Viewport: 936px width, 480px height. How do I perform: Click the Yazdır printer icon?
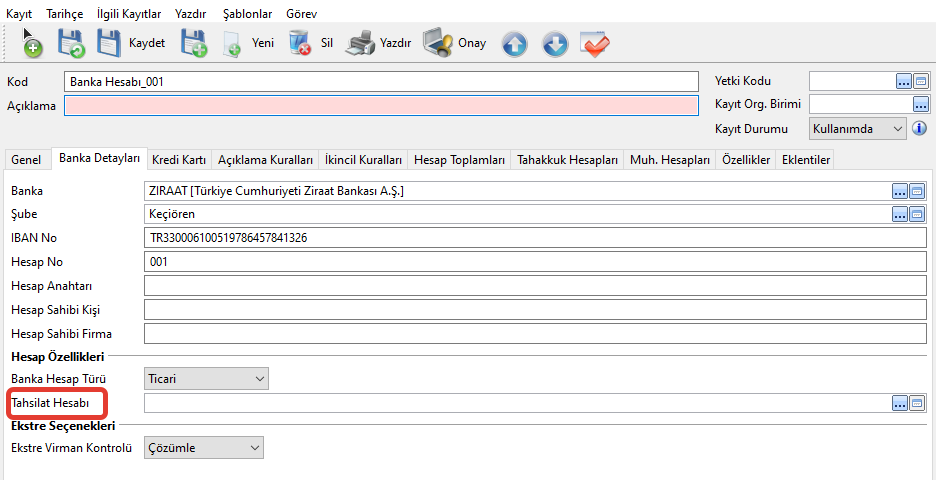361,43
